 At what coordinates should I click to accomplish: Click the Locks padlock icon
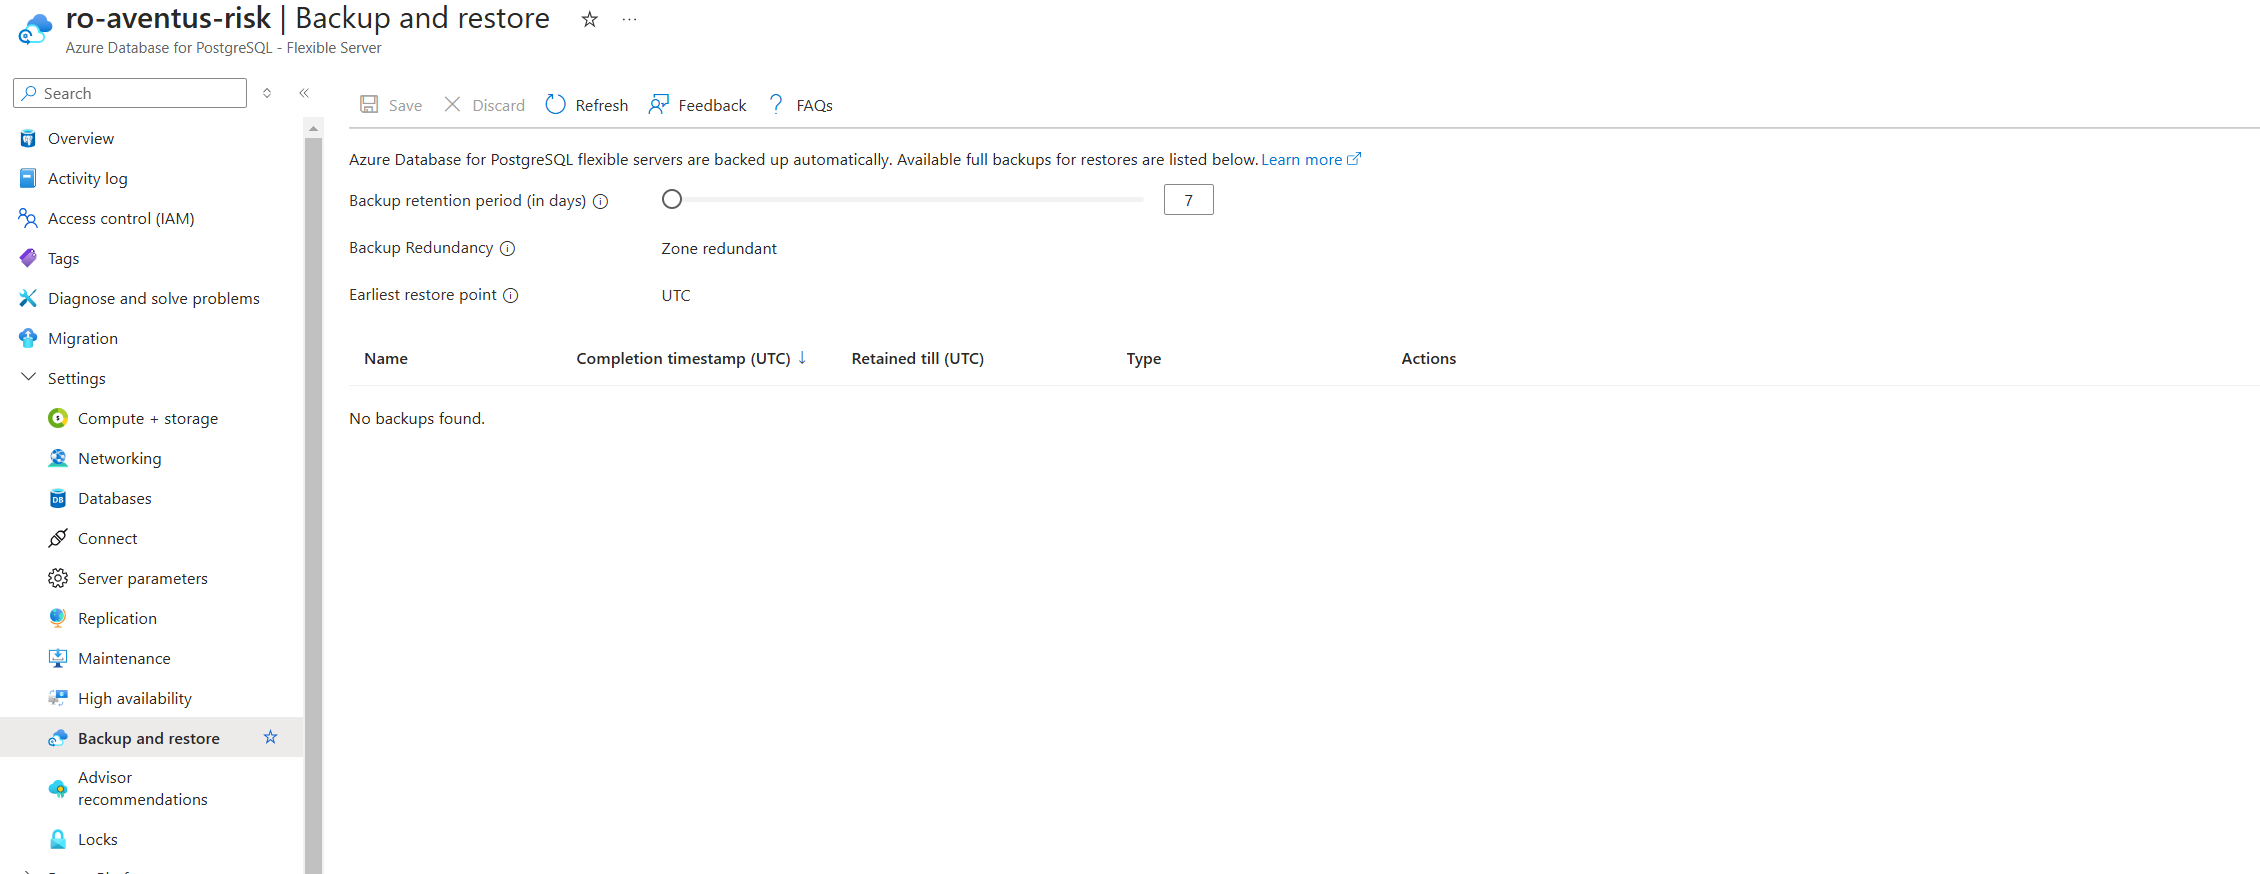(x=58, y=839)
